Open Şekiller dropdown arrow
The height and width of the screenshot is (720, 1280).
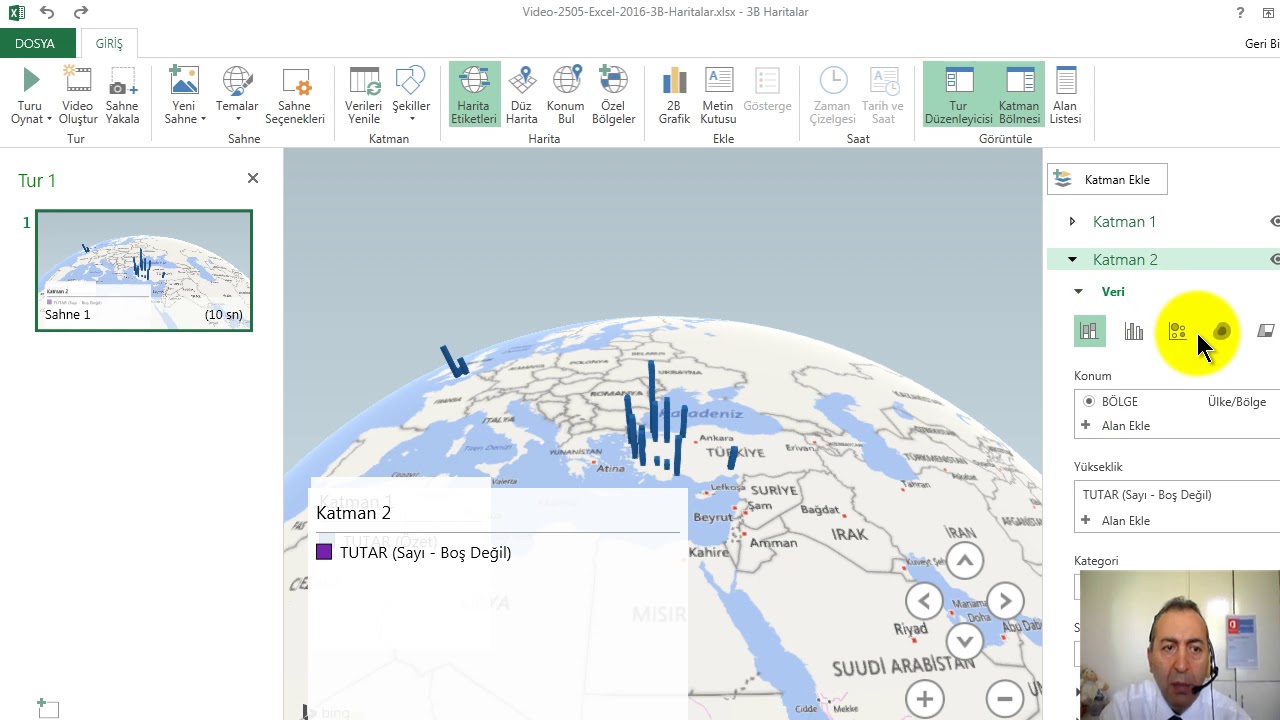[x=411, y=120]
